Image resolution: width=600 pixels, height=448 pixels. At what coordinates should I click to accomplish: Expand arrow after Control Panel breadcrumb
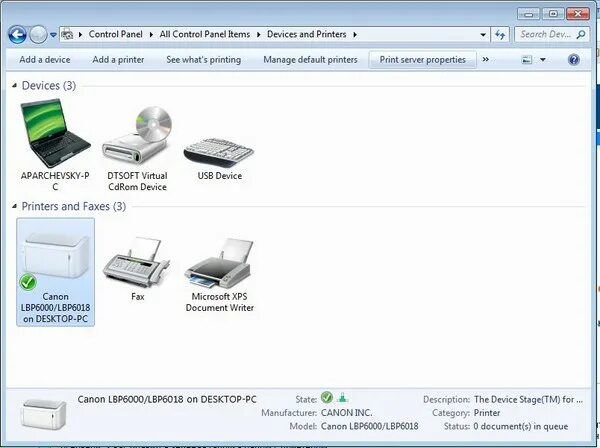151,34
